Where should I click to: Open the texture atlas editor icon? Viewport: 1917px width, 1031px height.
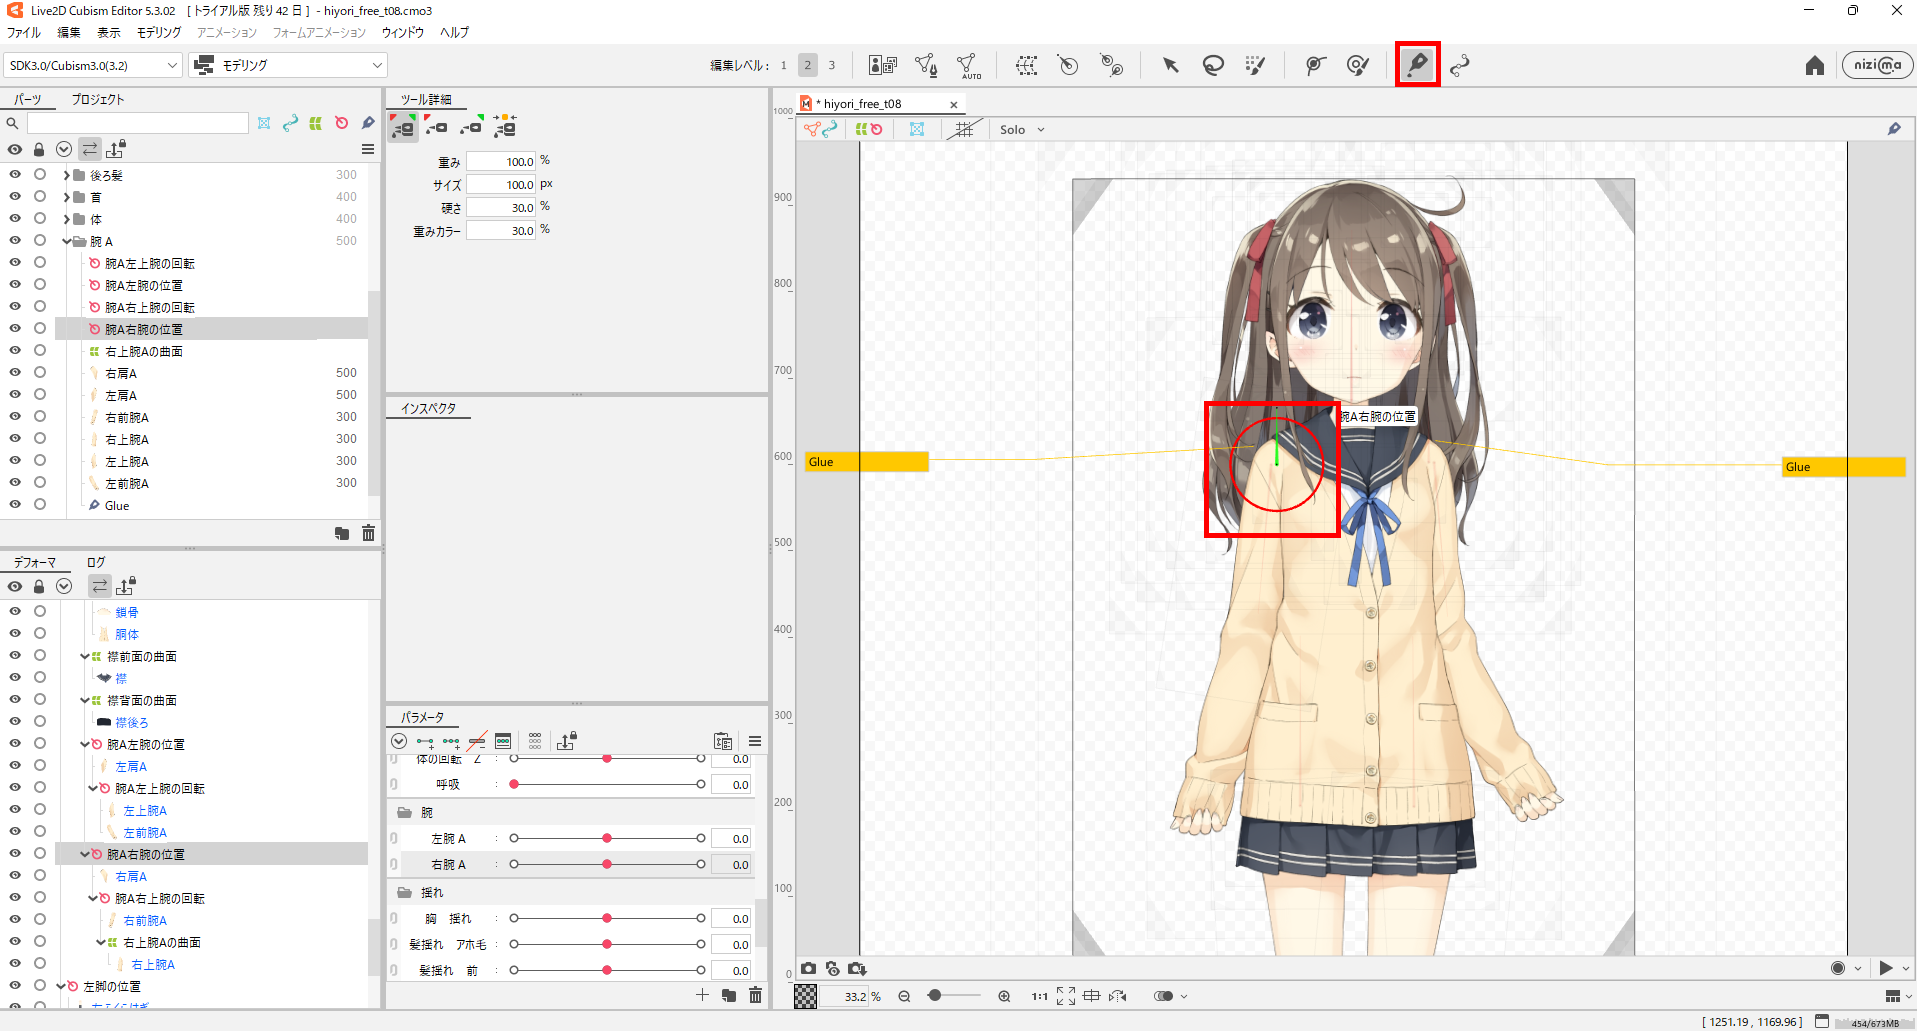[x=882, y=66]
